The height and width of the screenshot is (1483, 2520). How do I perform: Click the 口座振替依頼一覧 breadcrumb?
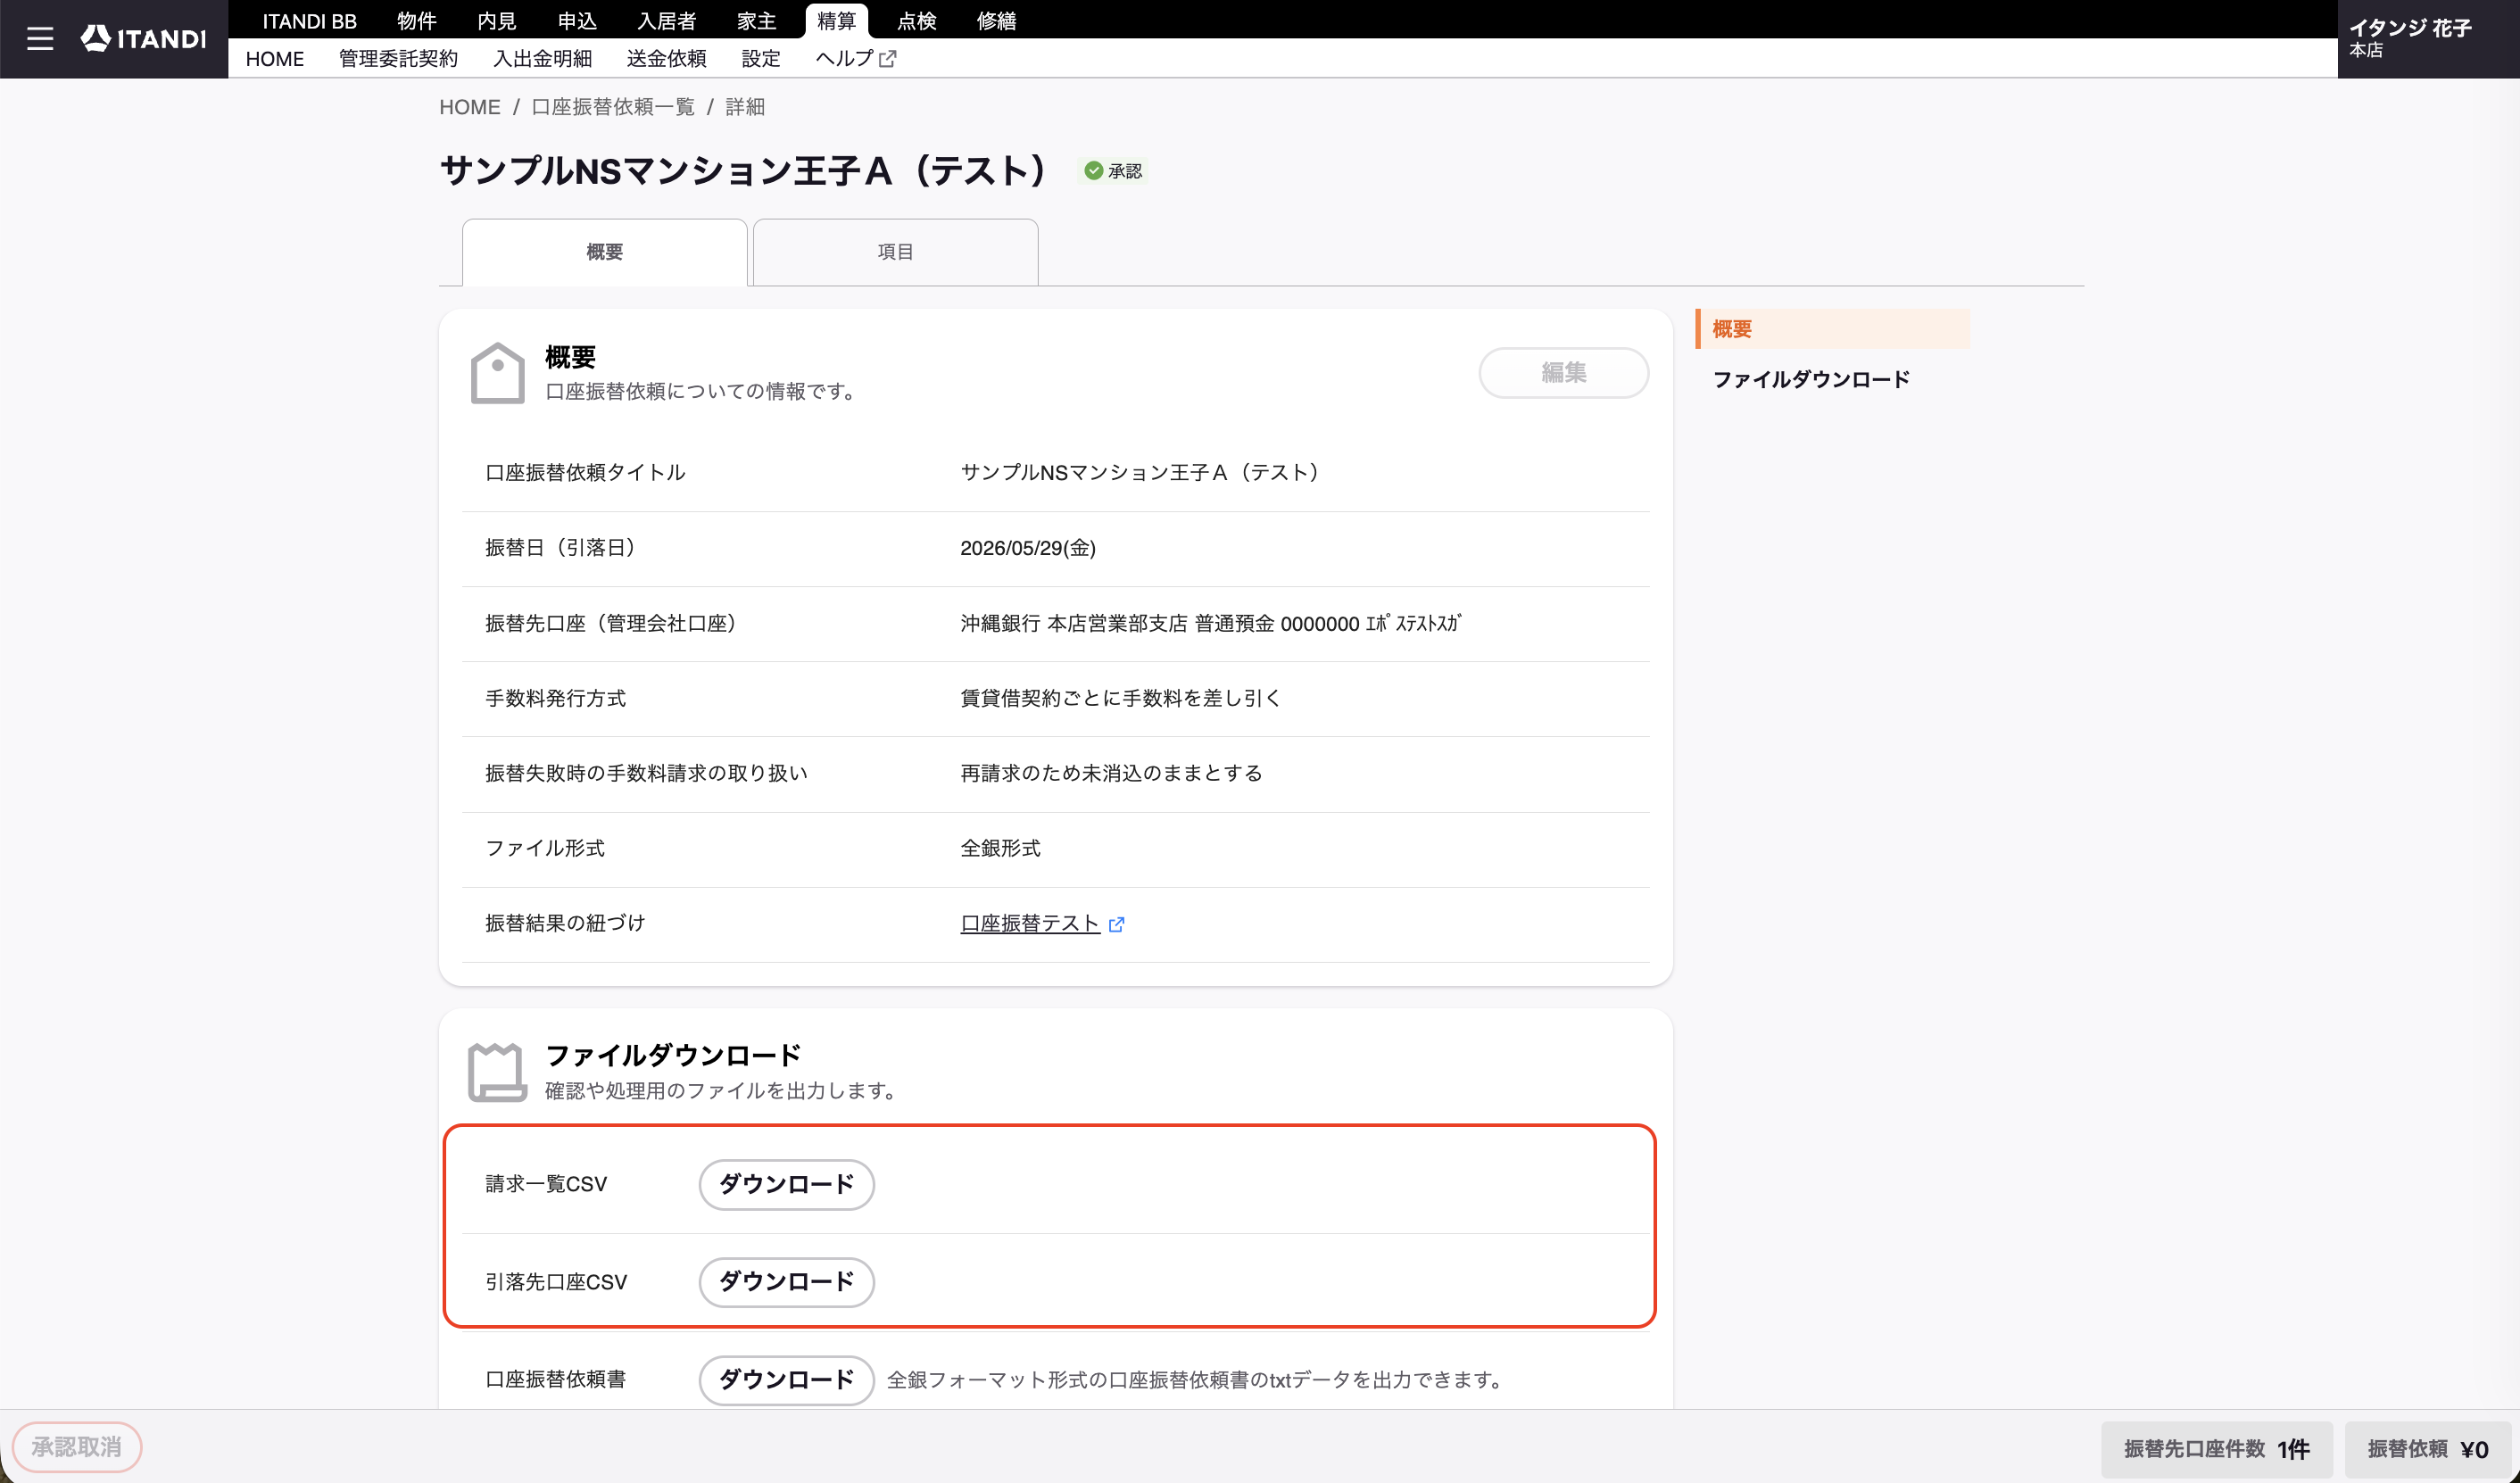(x=613, y=107)
